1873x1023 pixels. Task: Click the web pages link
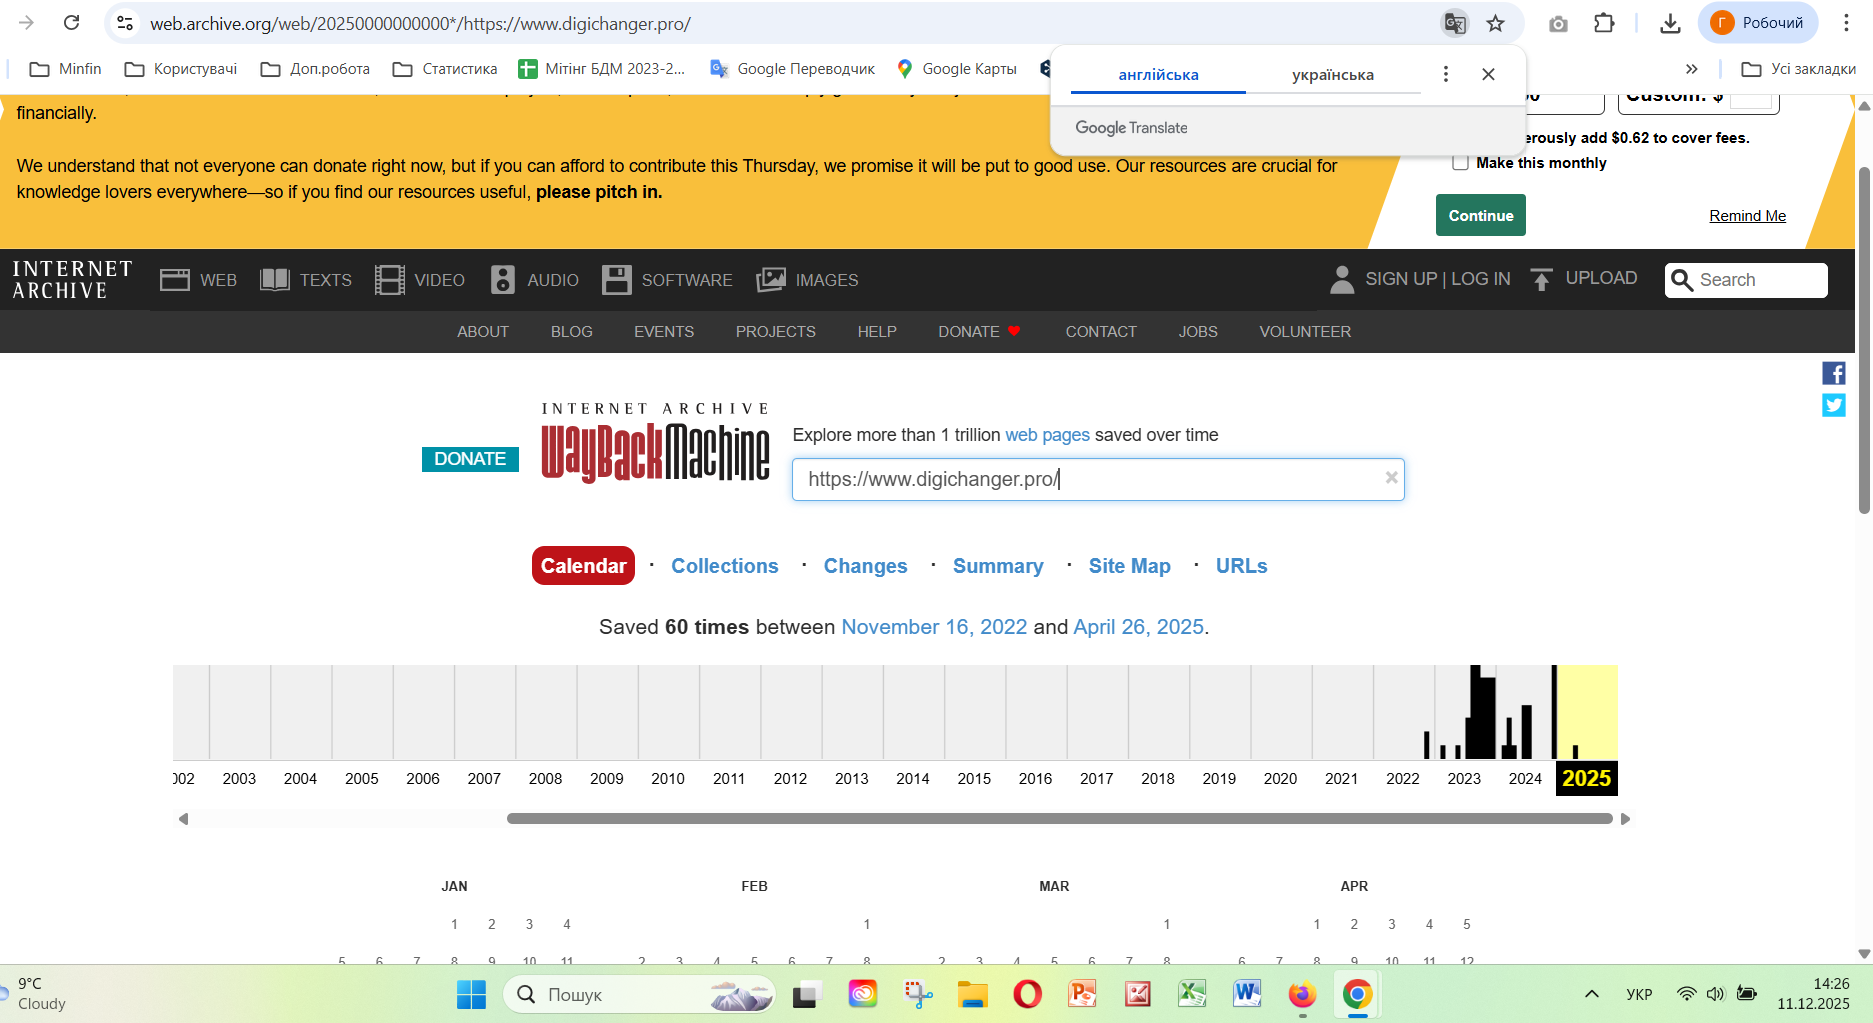coord(1047,435)
